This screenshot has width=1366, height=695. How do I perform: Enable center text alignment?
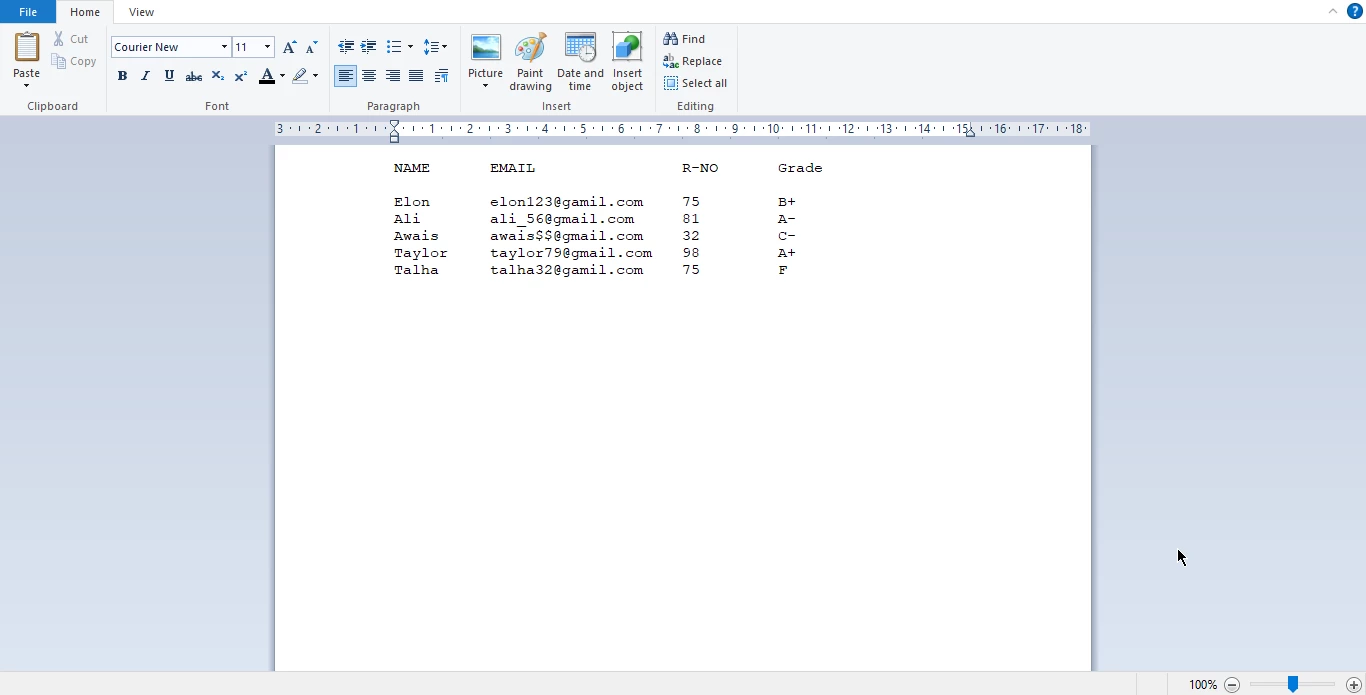(369, 76)
